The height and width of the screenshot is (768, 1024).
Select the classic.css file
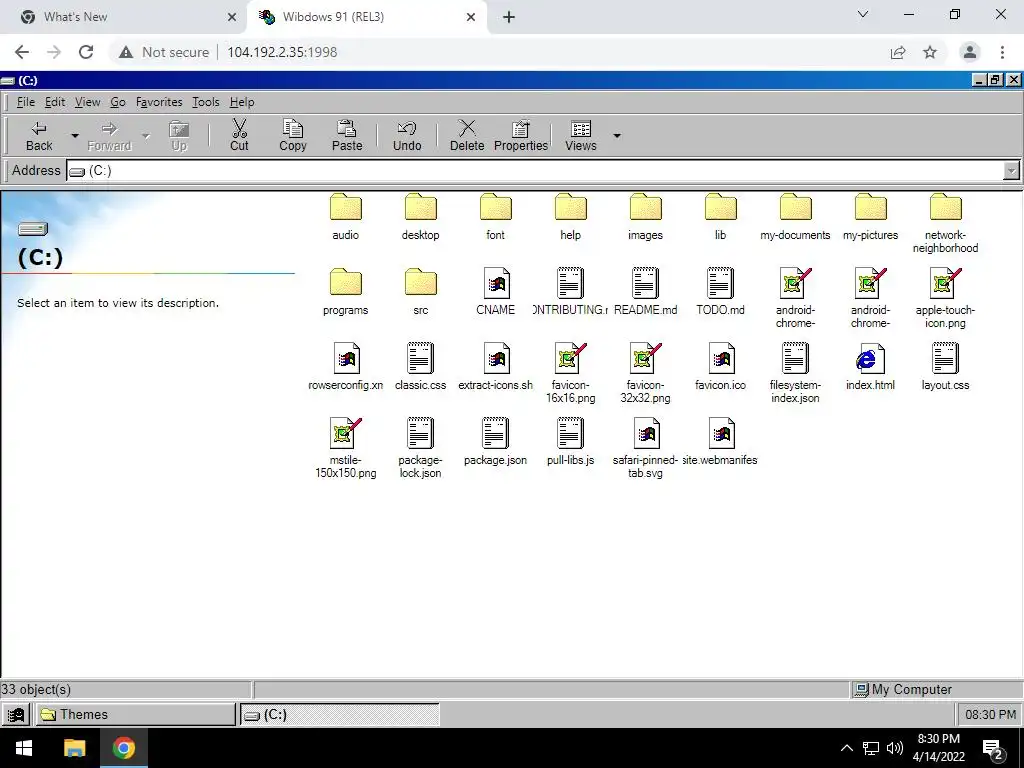(421, 367)
